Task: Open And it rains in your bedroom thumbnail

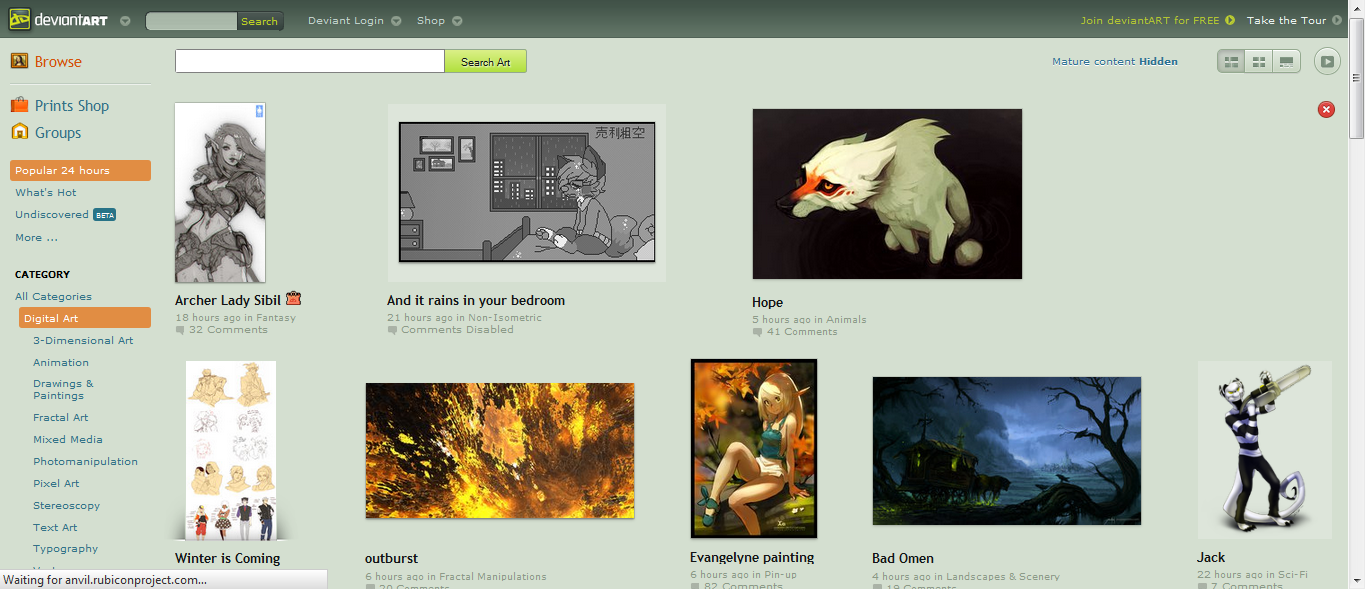Action: pyautogui.click(x=527, y=192)
